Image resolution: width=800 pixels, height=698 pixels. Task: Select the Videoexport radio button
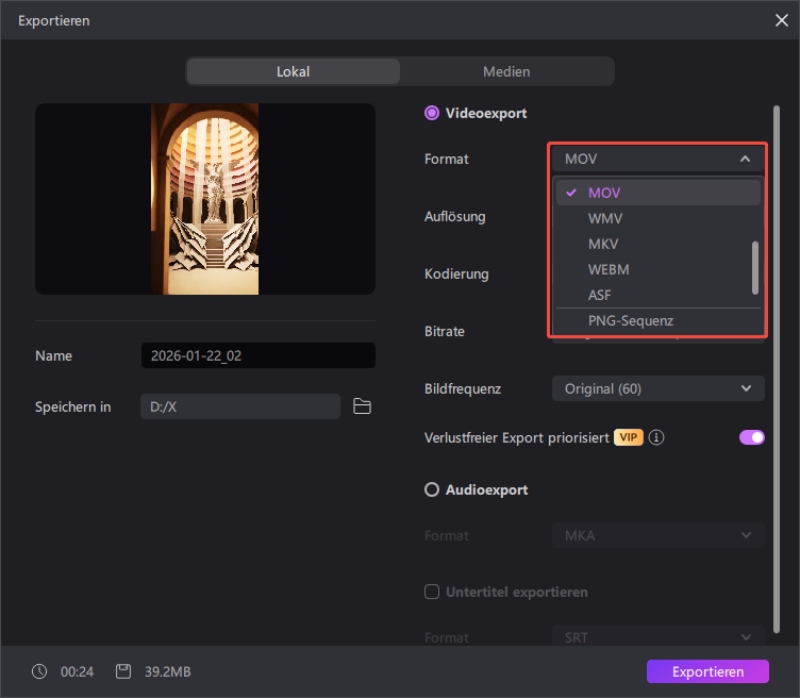pyautogui.click(x=431, y=113)
